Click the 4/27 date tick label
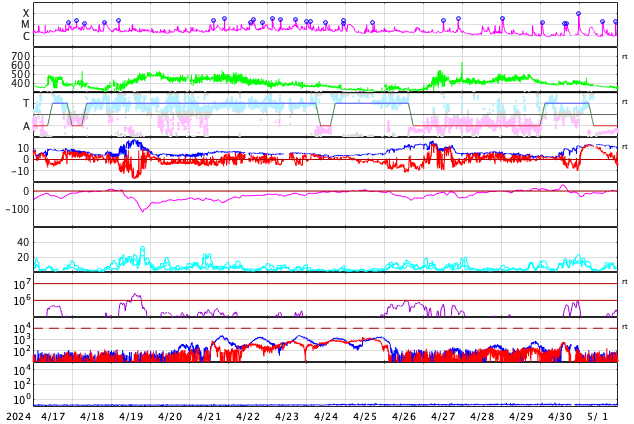 pyautogui.click(x=443, y=416)
